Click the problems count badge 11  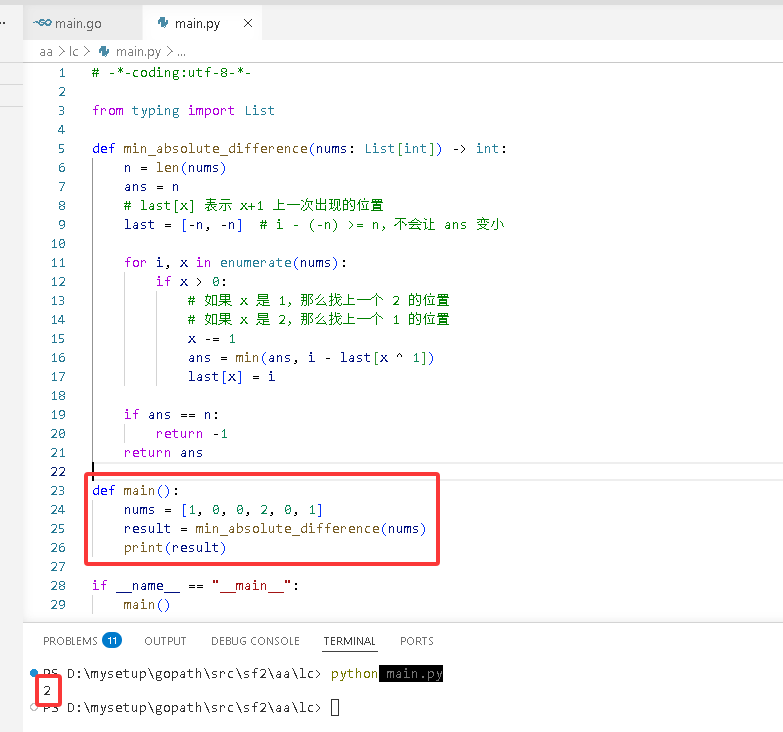(112, 640)
